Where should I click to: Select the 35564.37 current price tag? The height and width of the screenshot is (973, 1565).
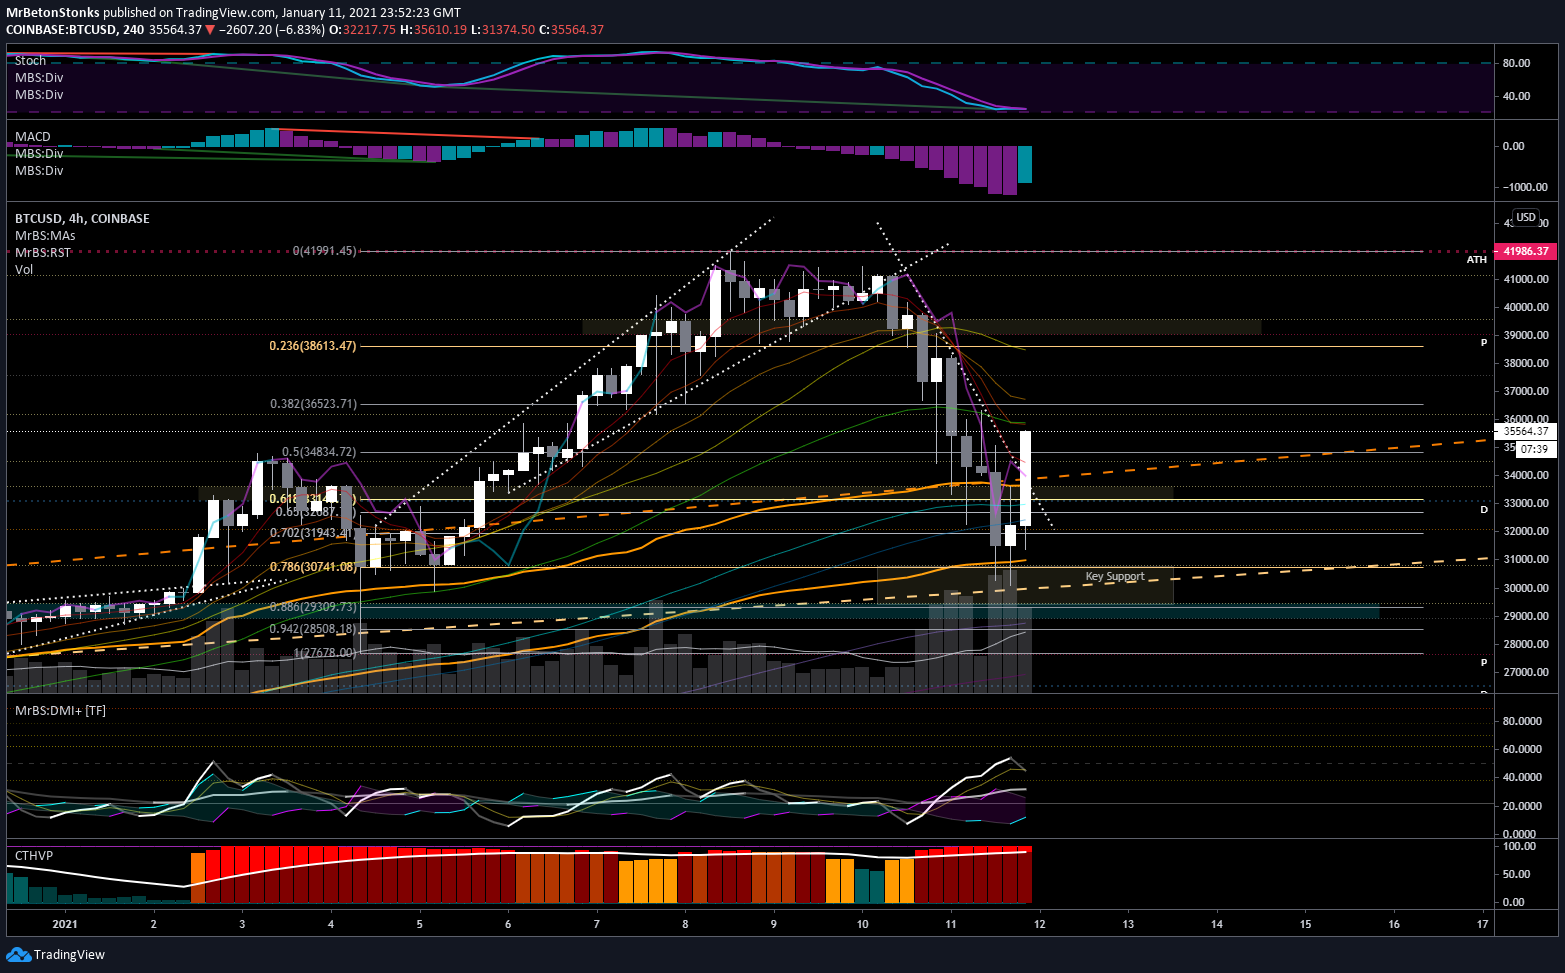tap(1525, 431)
